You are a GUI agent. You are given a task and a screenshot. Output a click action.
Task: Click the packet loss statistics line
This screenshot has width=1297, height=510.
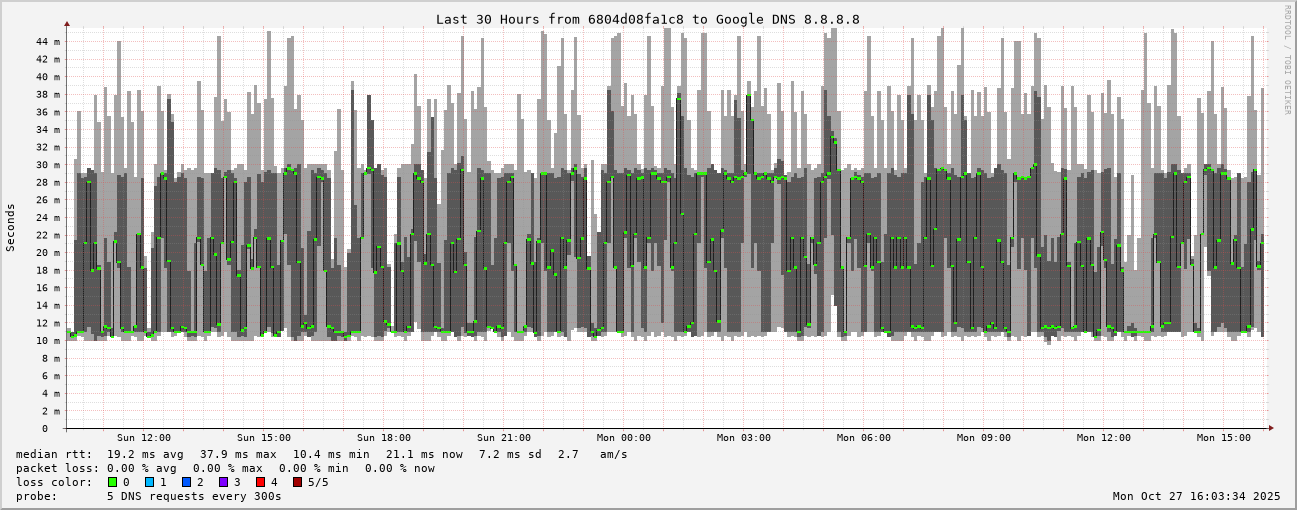click(225, 468)
